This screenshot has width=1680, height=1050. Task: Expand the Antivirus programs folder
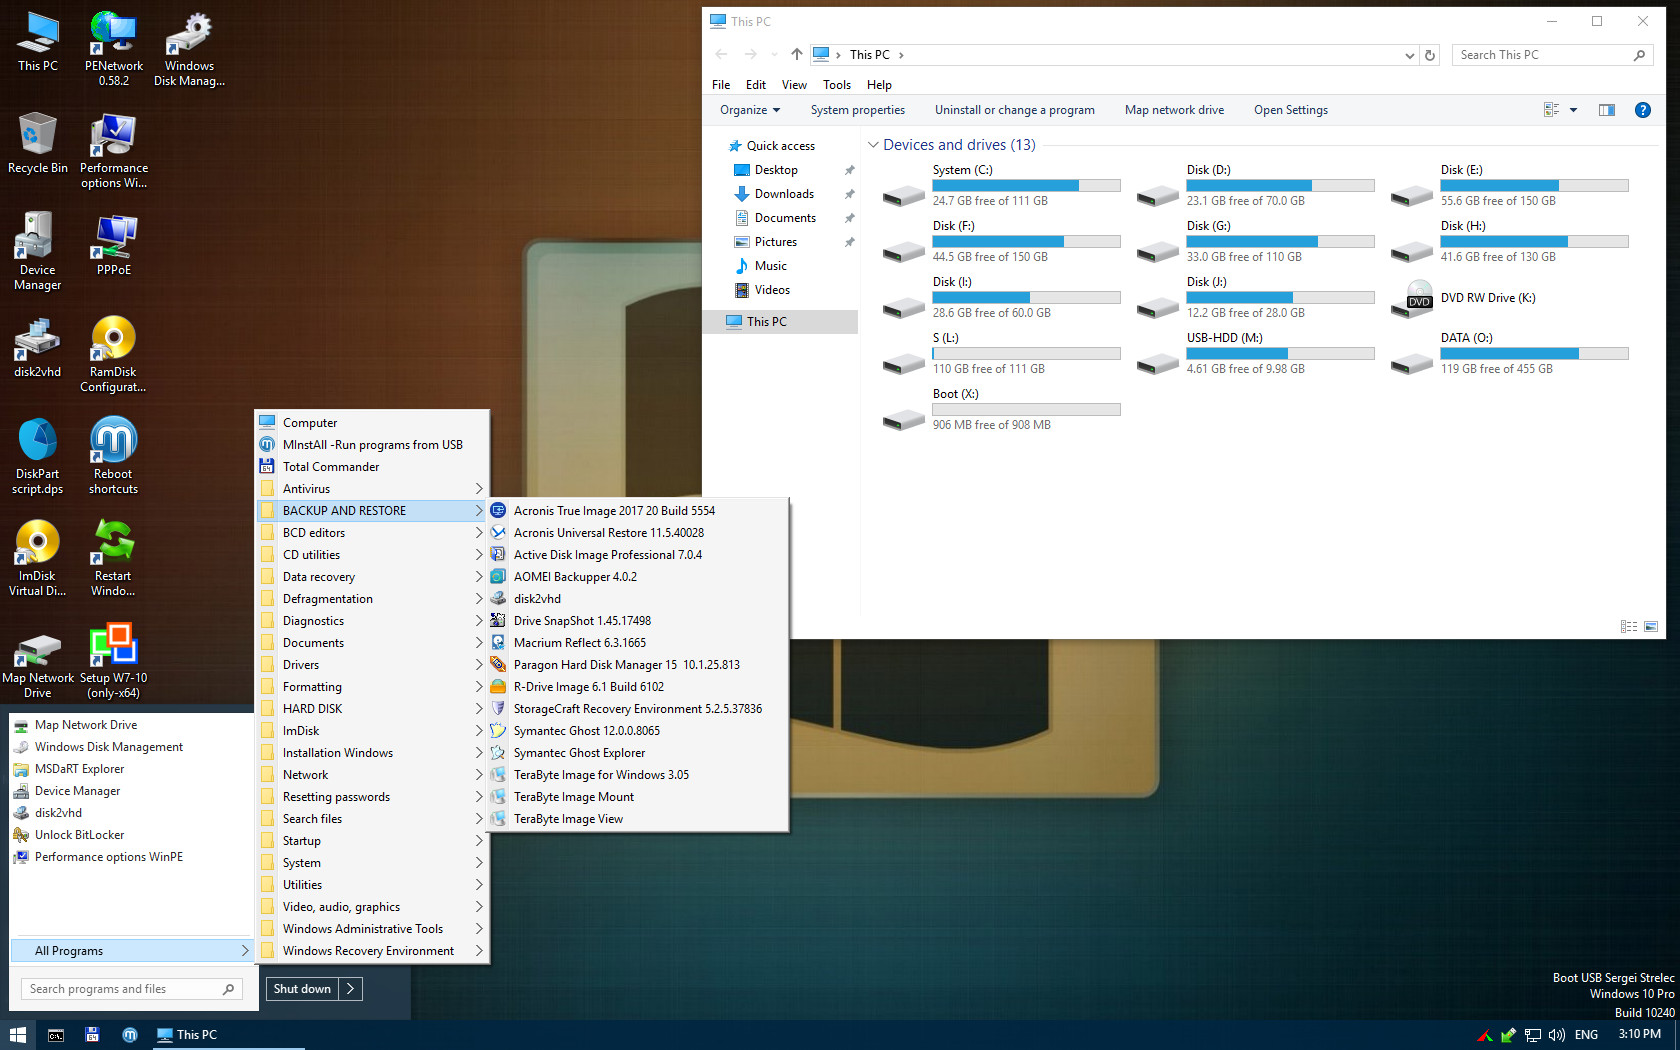pos(373,488)
